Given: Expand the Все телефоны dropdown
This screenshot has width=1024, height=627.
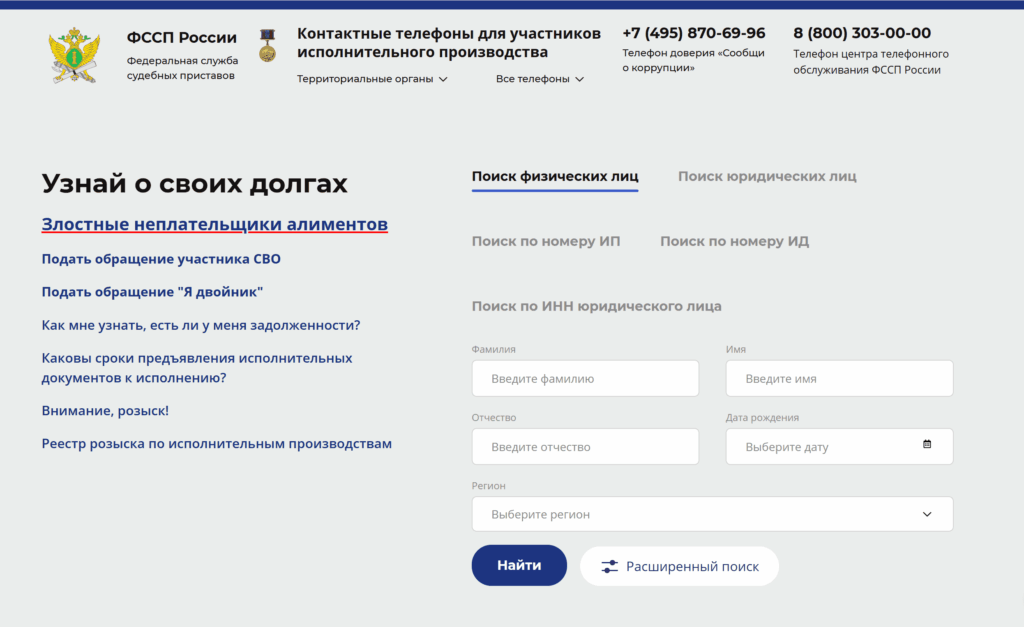Looking at the screenshot, I should click(x=539, y=79).
